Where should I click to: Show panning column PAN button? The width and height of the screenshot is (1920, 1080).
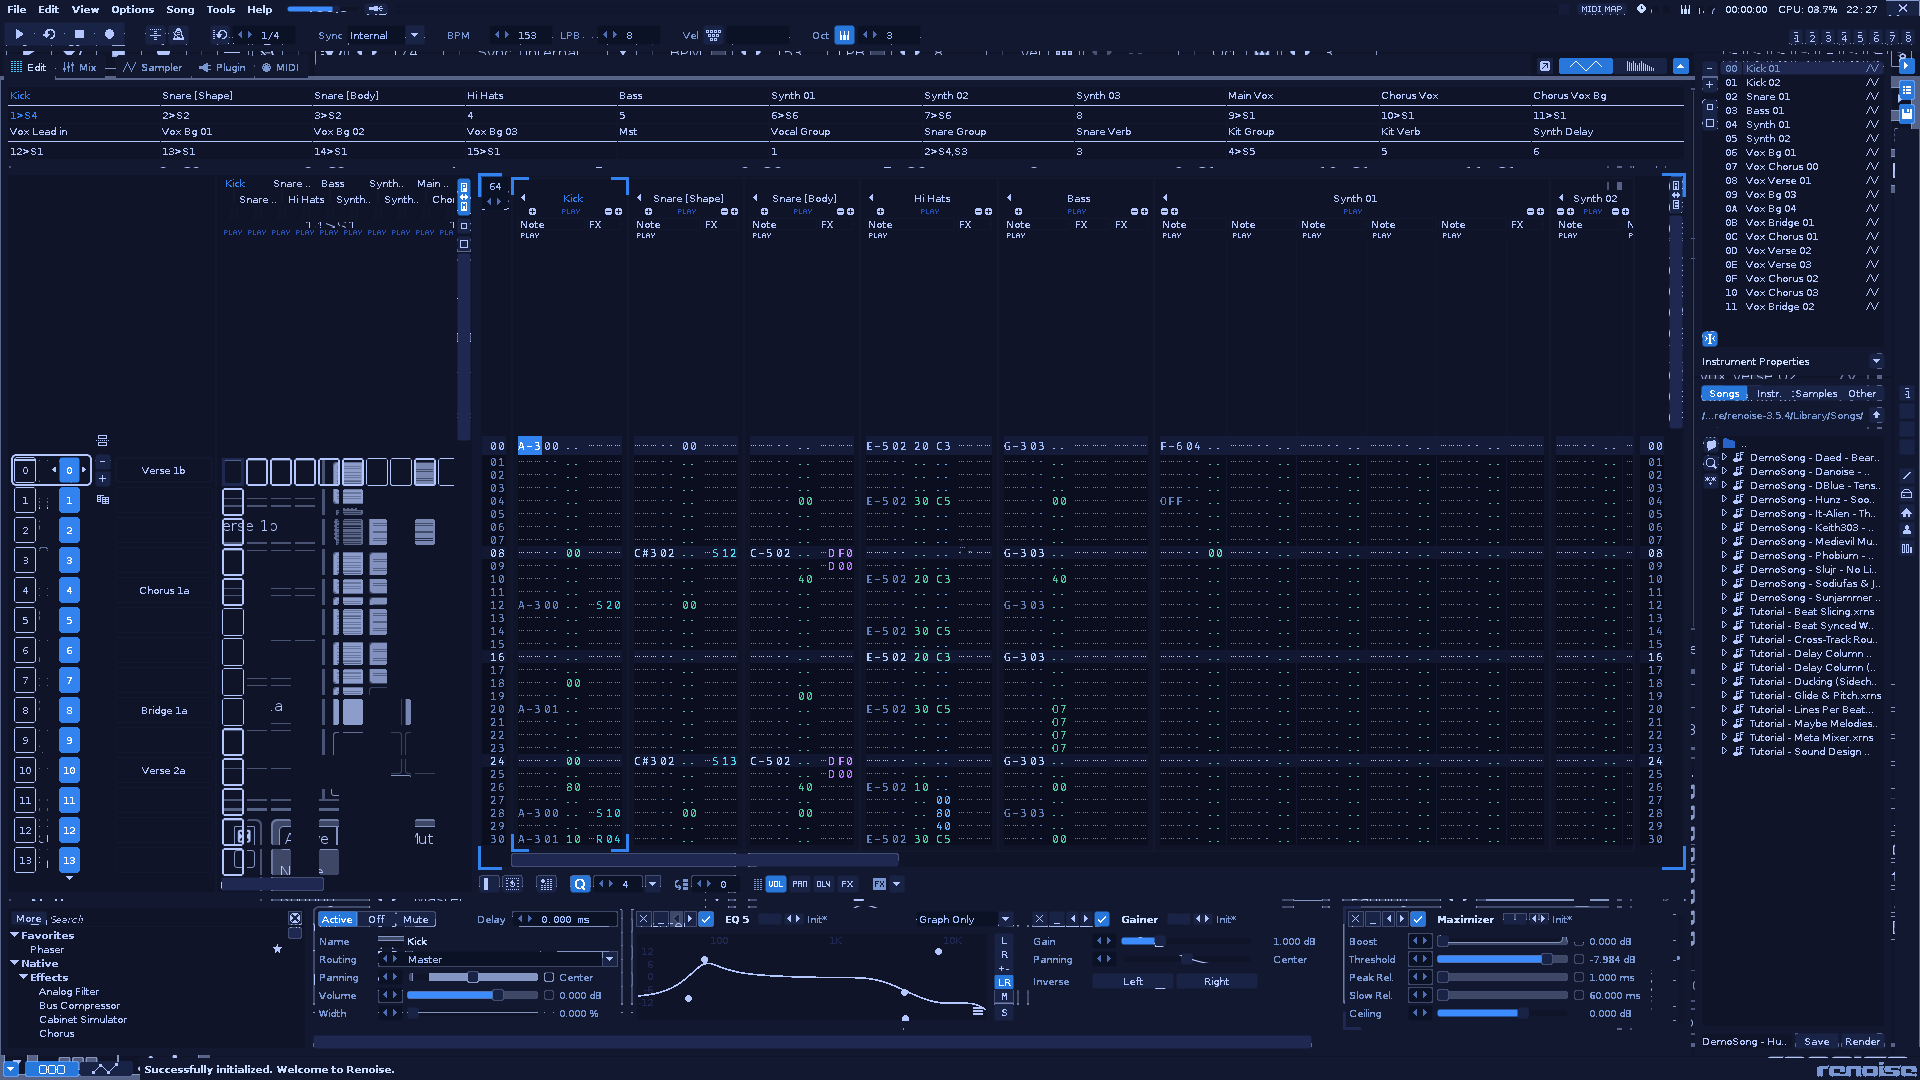coord(800,884)
